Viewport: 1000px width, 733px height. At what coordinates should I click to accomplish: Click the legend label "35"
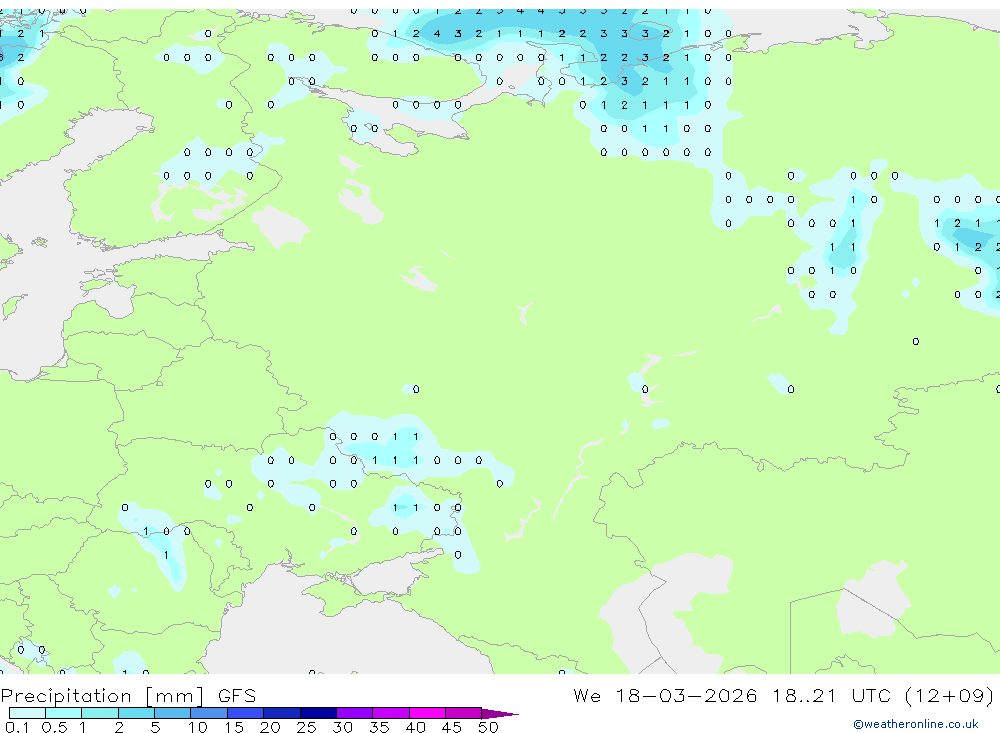(x=379, y=727)
